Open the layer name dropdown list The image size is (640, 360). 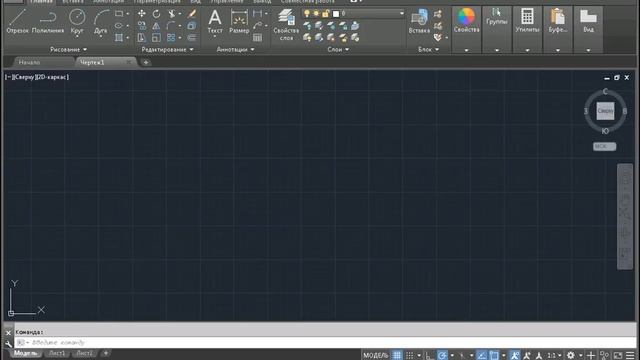pyautogui.click(x=402, y=14)
